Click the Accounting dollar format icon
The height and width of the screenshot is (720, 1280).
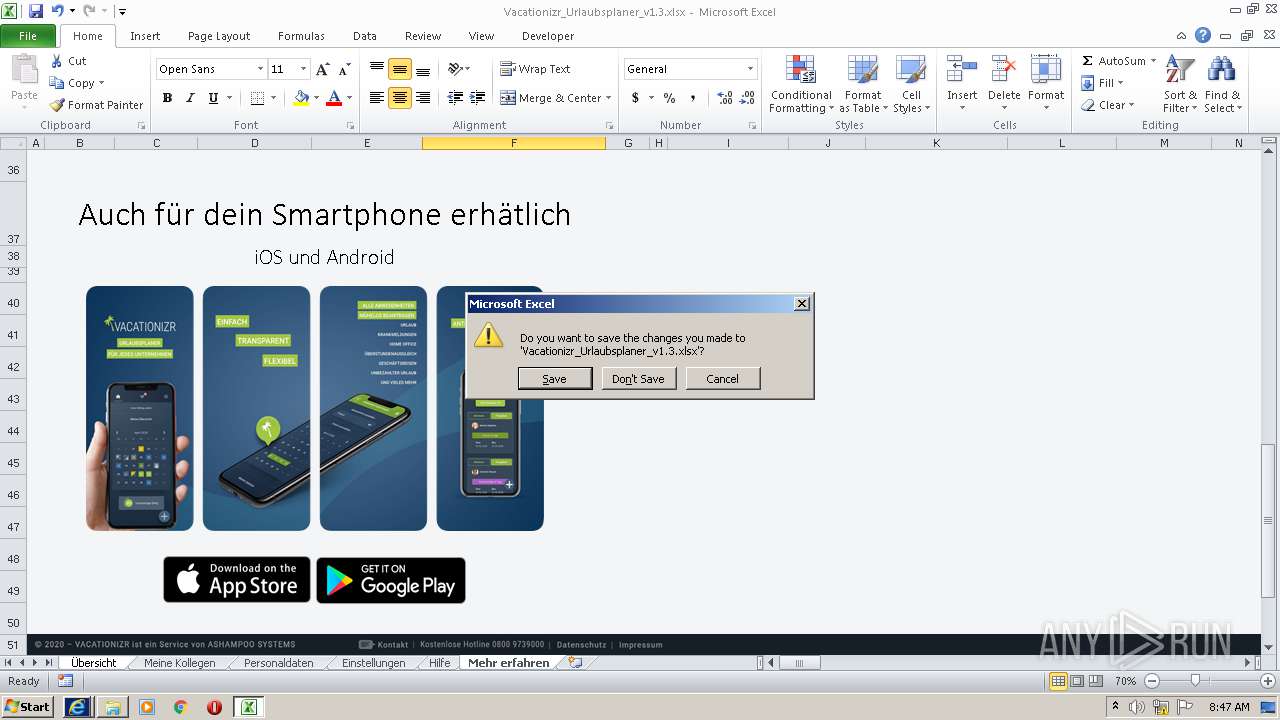click(x=635, y=98)
